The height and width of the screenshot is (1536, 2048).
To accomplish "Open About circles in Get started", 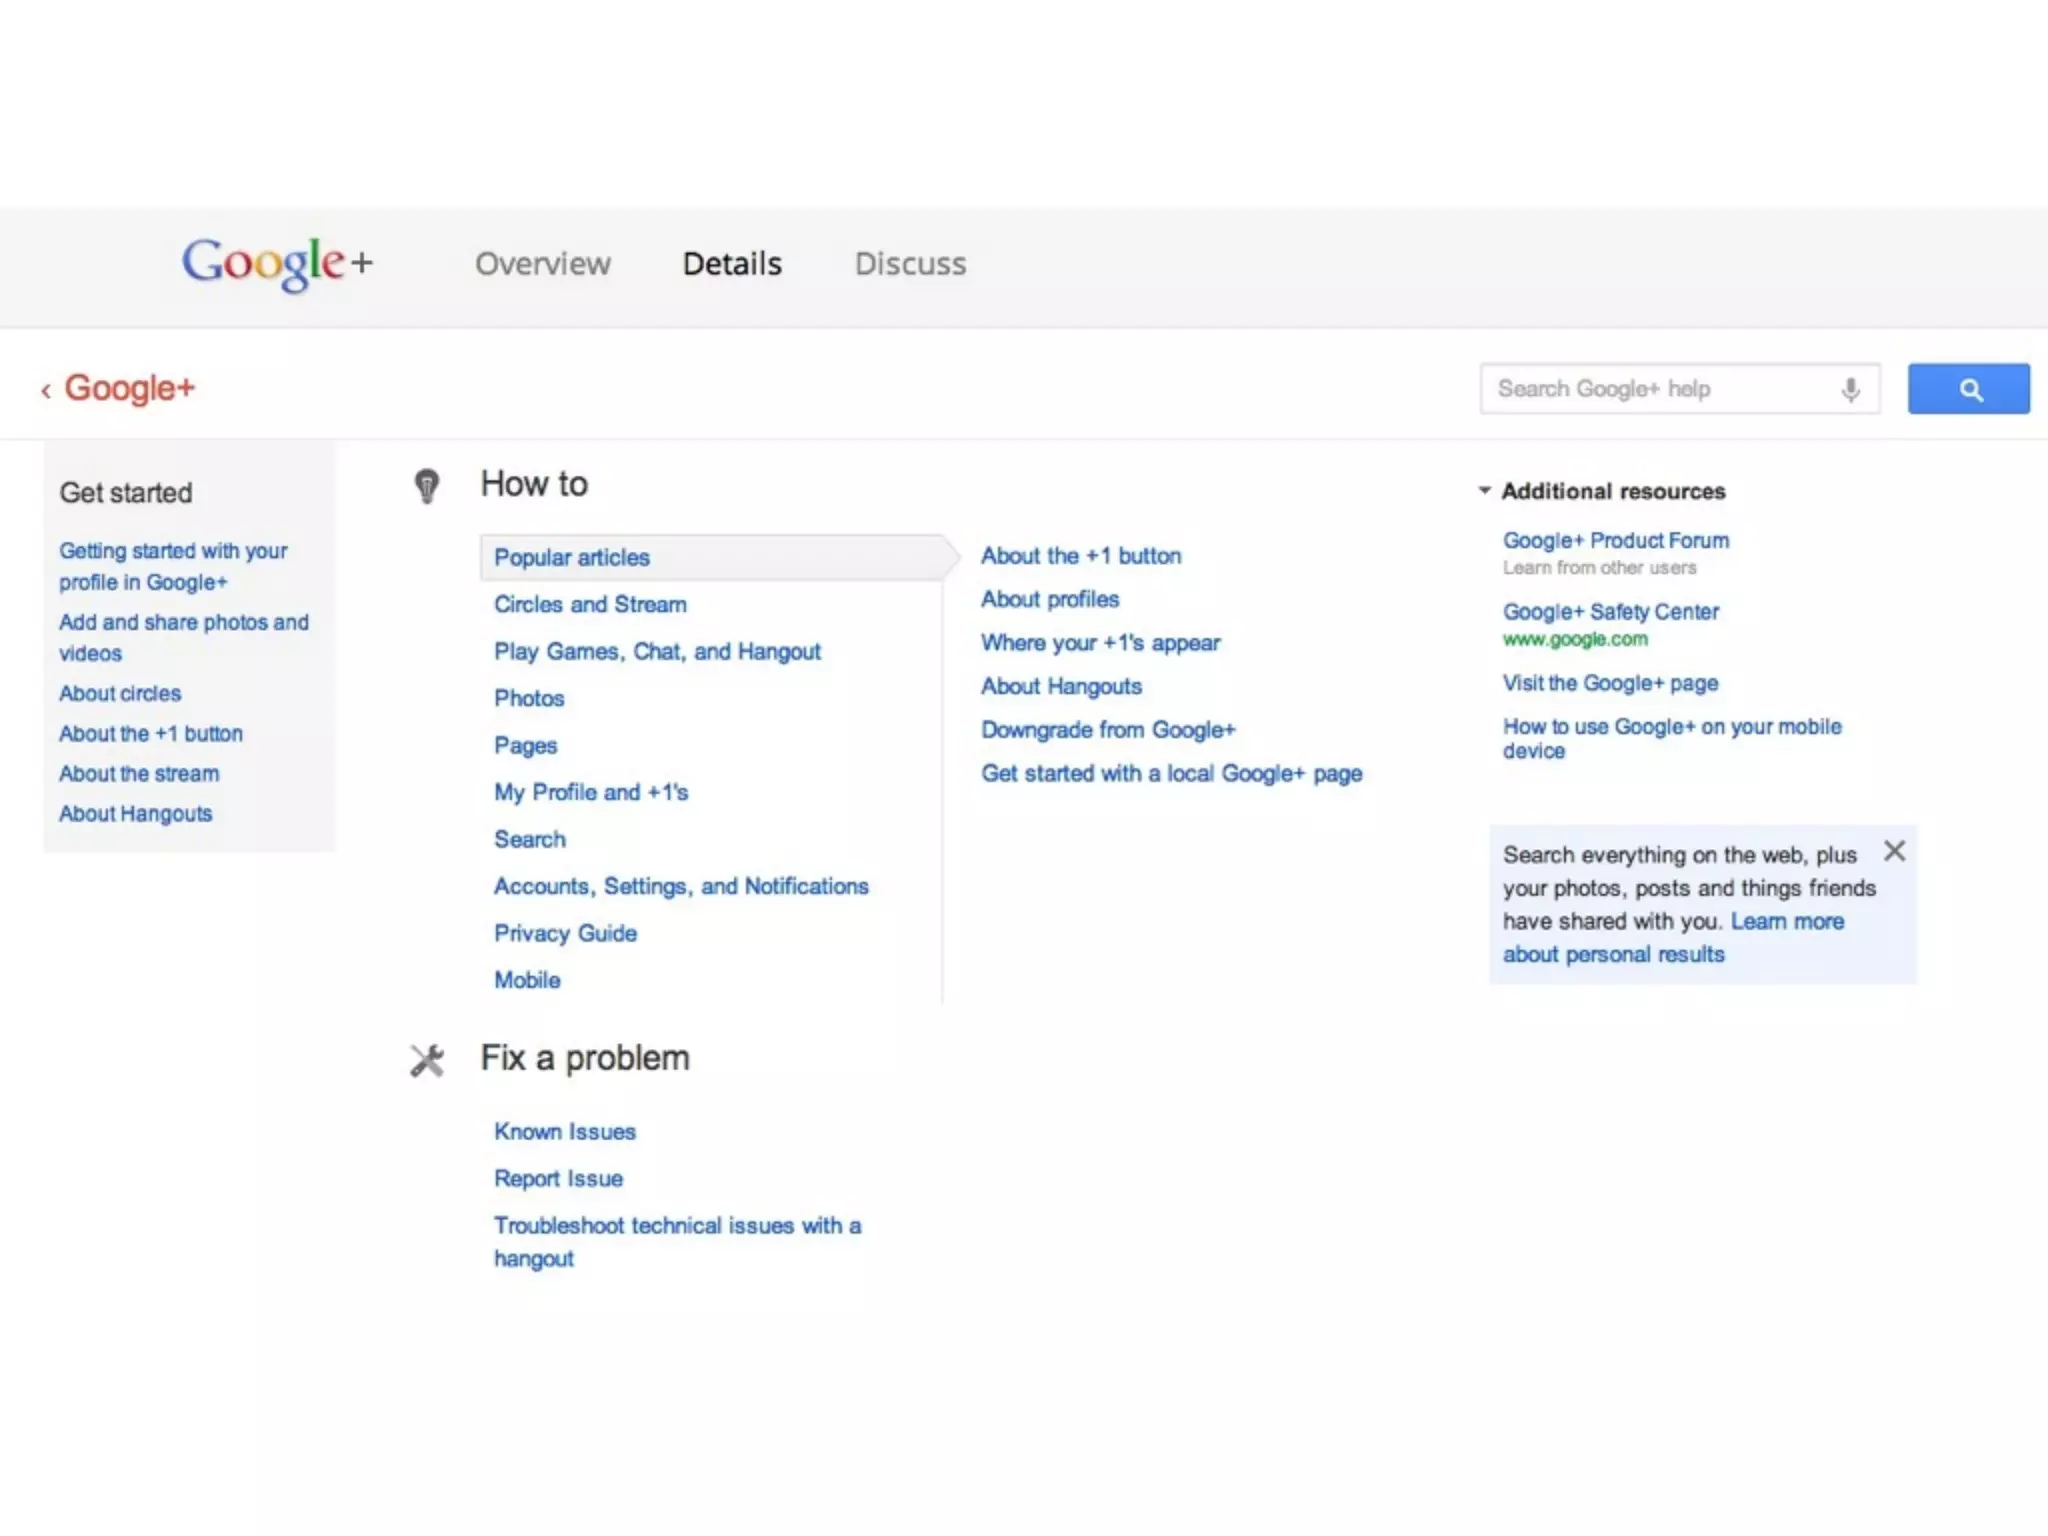I will point(120,694).
